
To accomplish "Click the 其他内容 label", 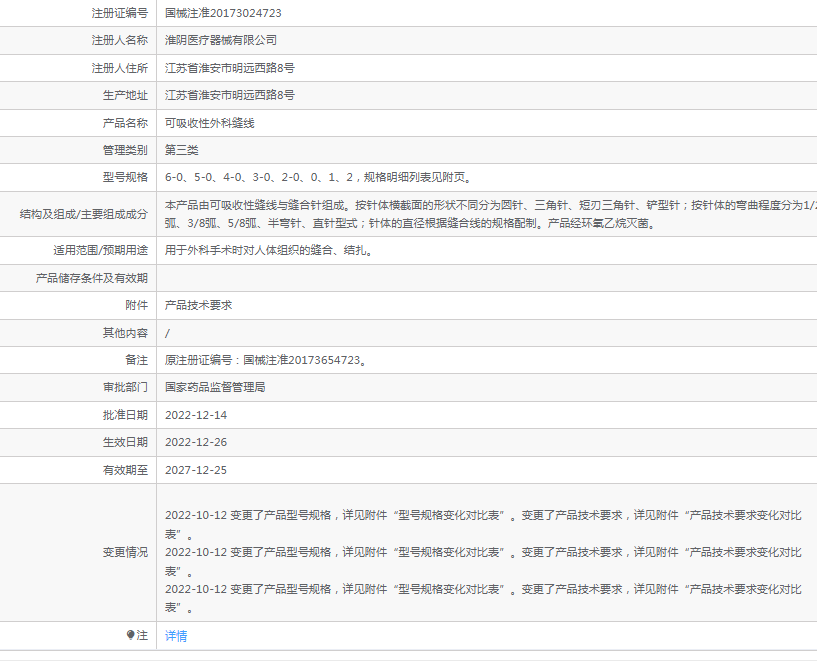I will point(126,333).
